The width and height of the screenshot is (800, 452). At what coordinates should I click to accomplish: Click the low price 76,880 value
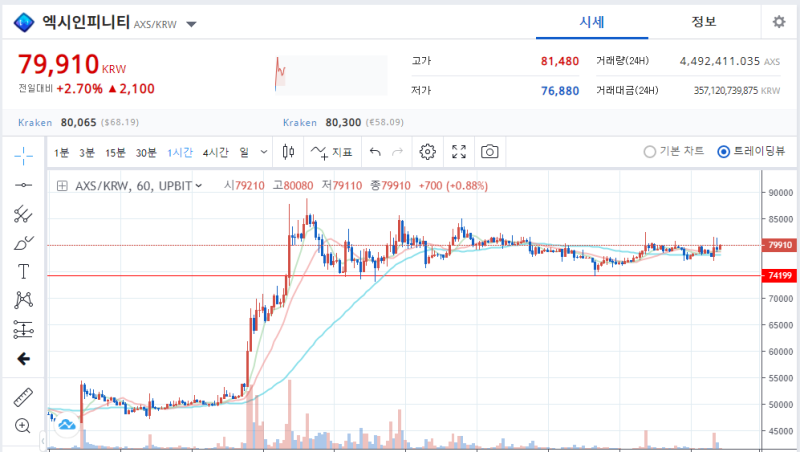point(560,91)
